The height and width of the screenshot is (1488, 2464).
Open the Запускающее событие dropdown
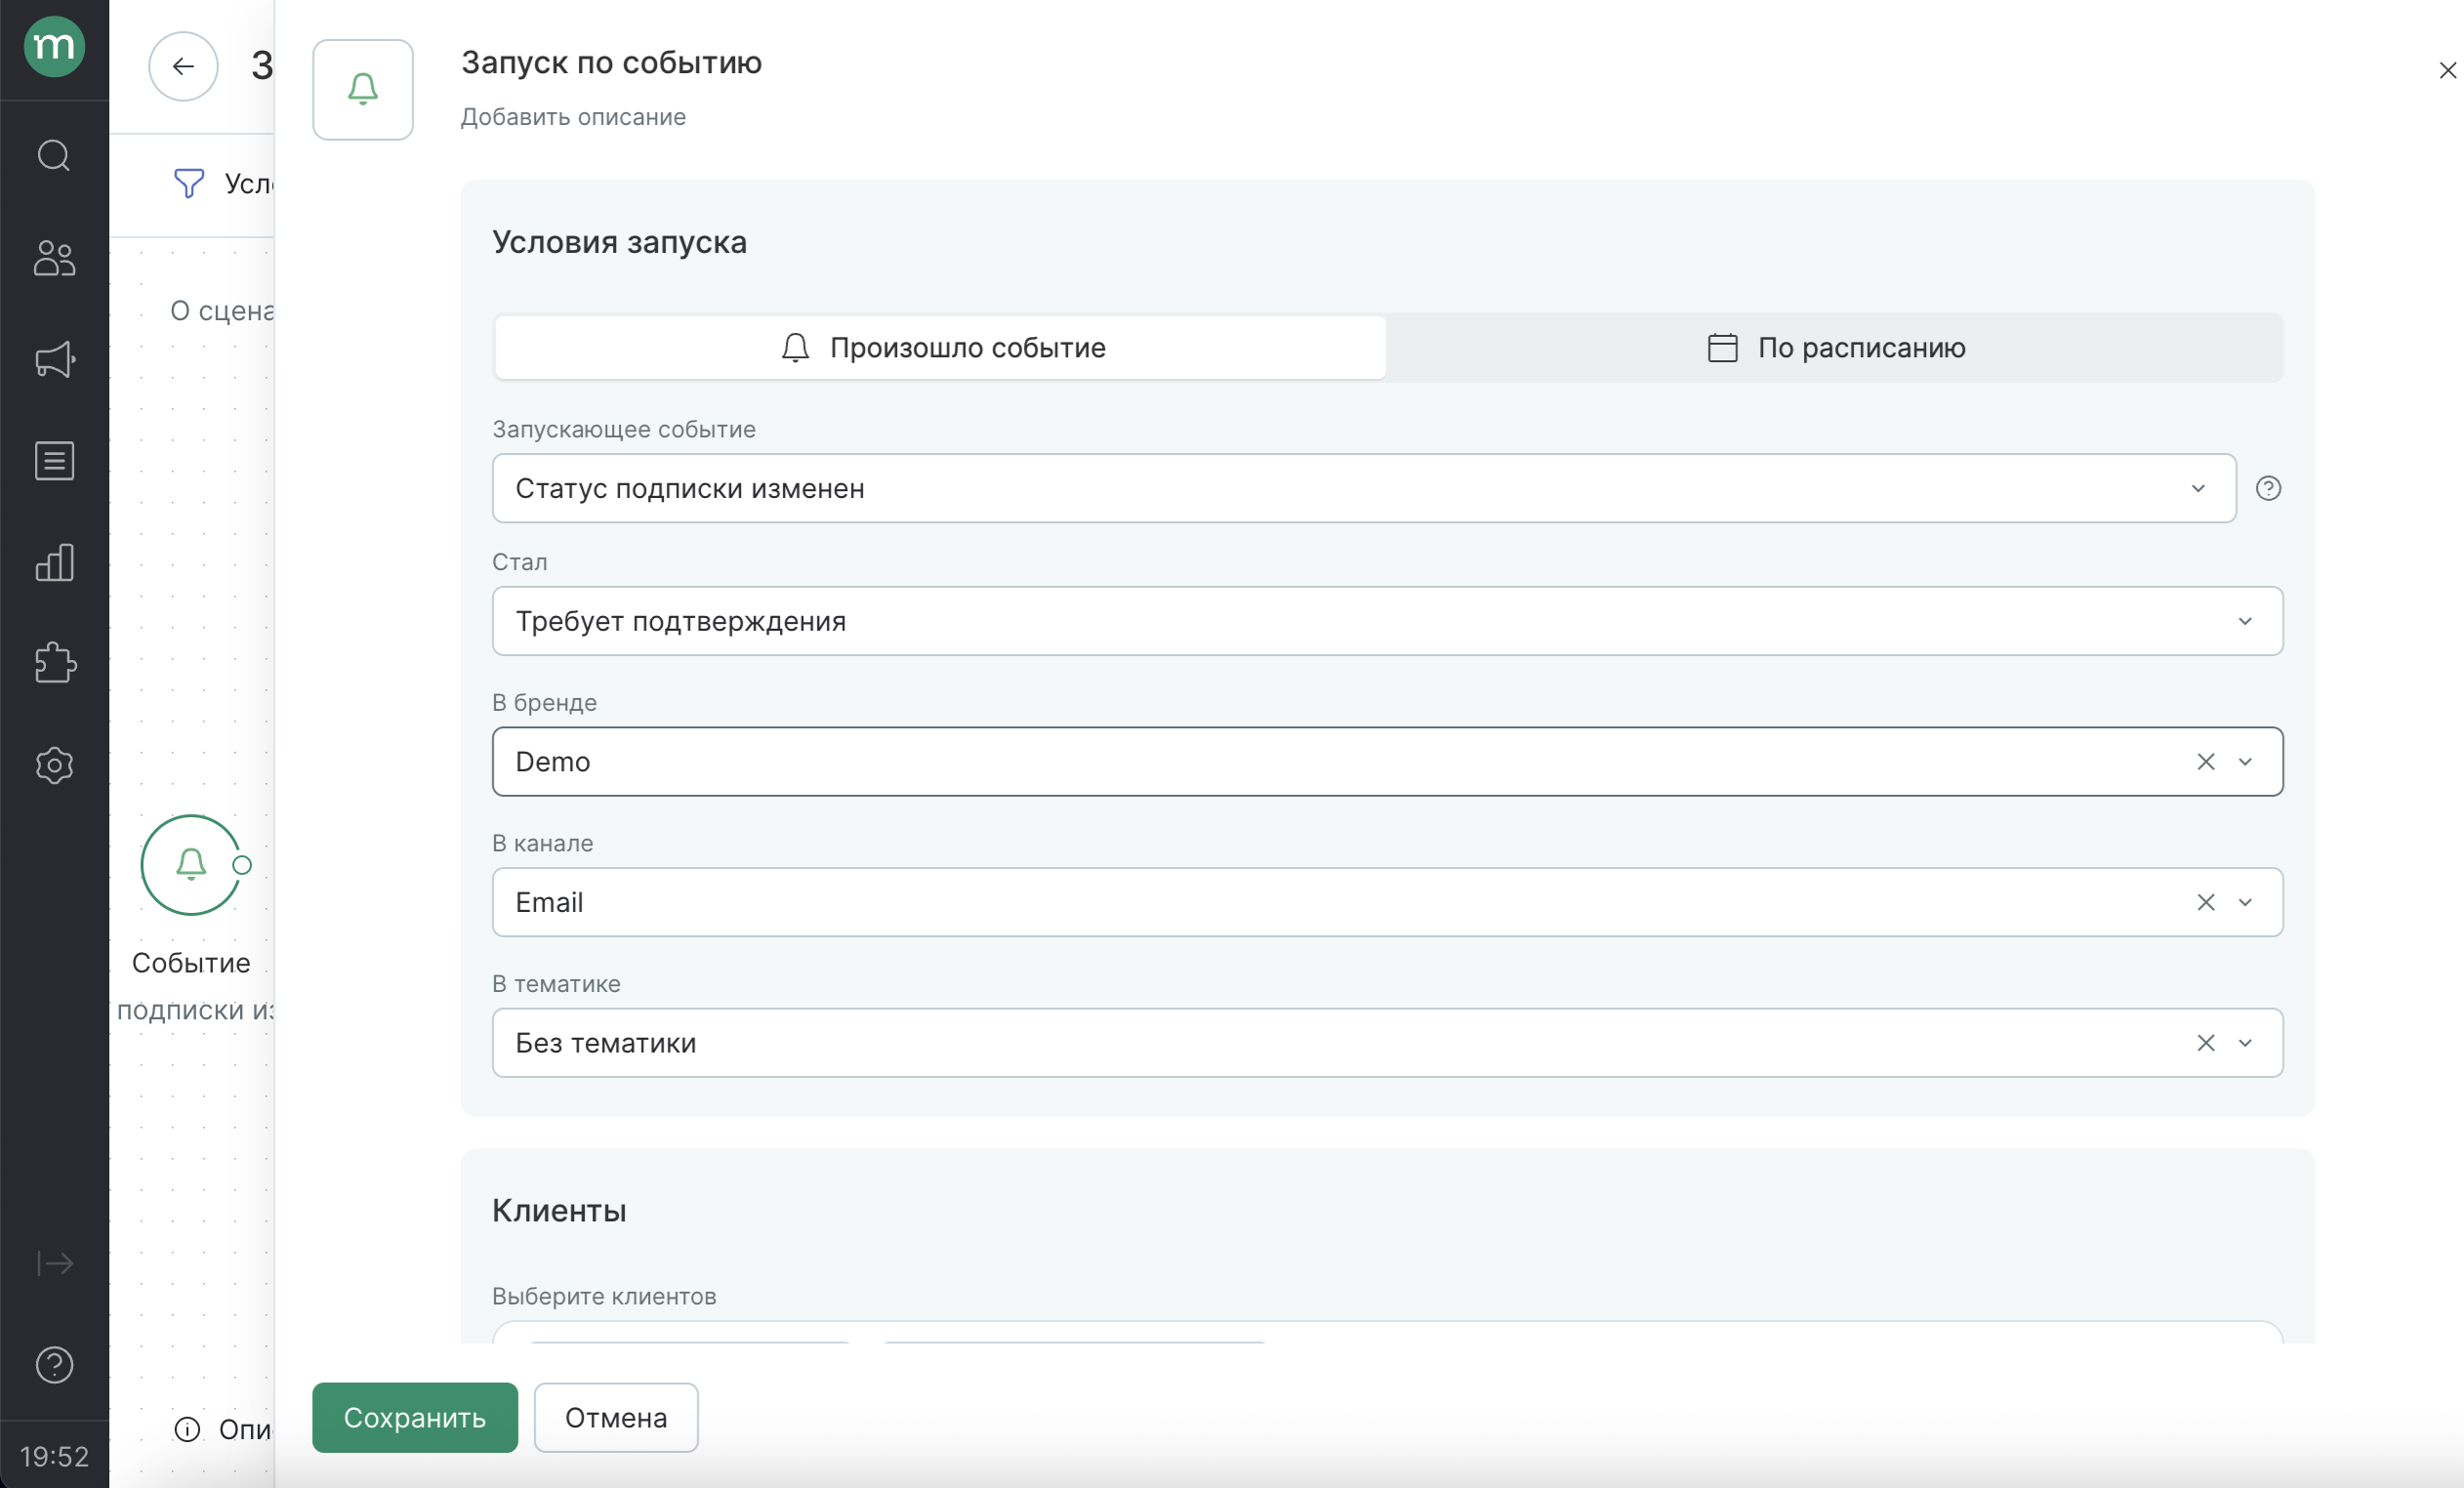pos(1363,488)
